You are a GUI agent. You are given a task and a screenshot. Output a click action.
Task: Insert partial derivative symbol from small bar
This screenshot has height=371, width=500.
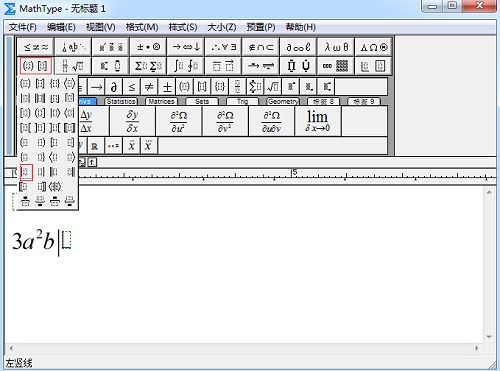(114, 87)
